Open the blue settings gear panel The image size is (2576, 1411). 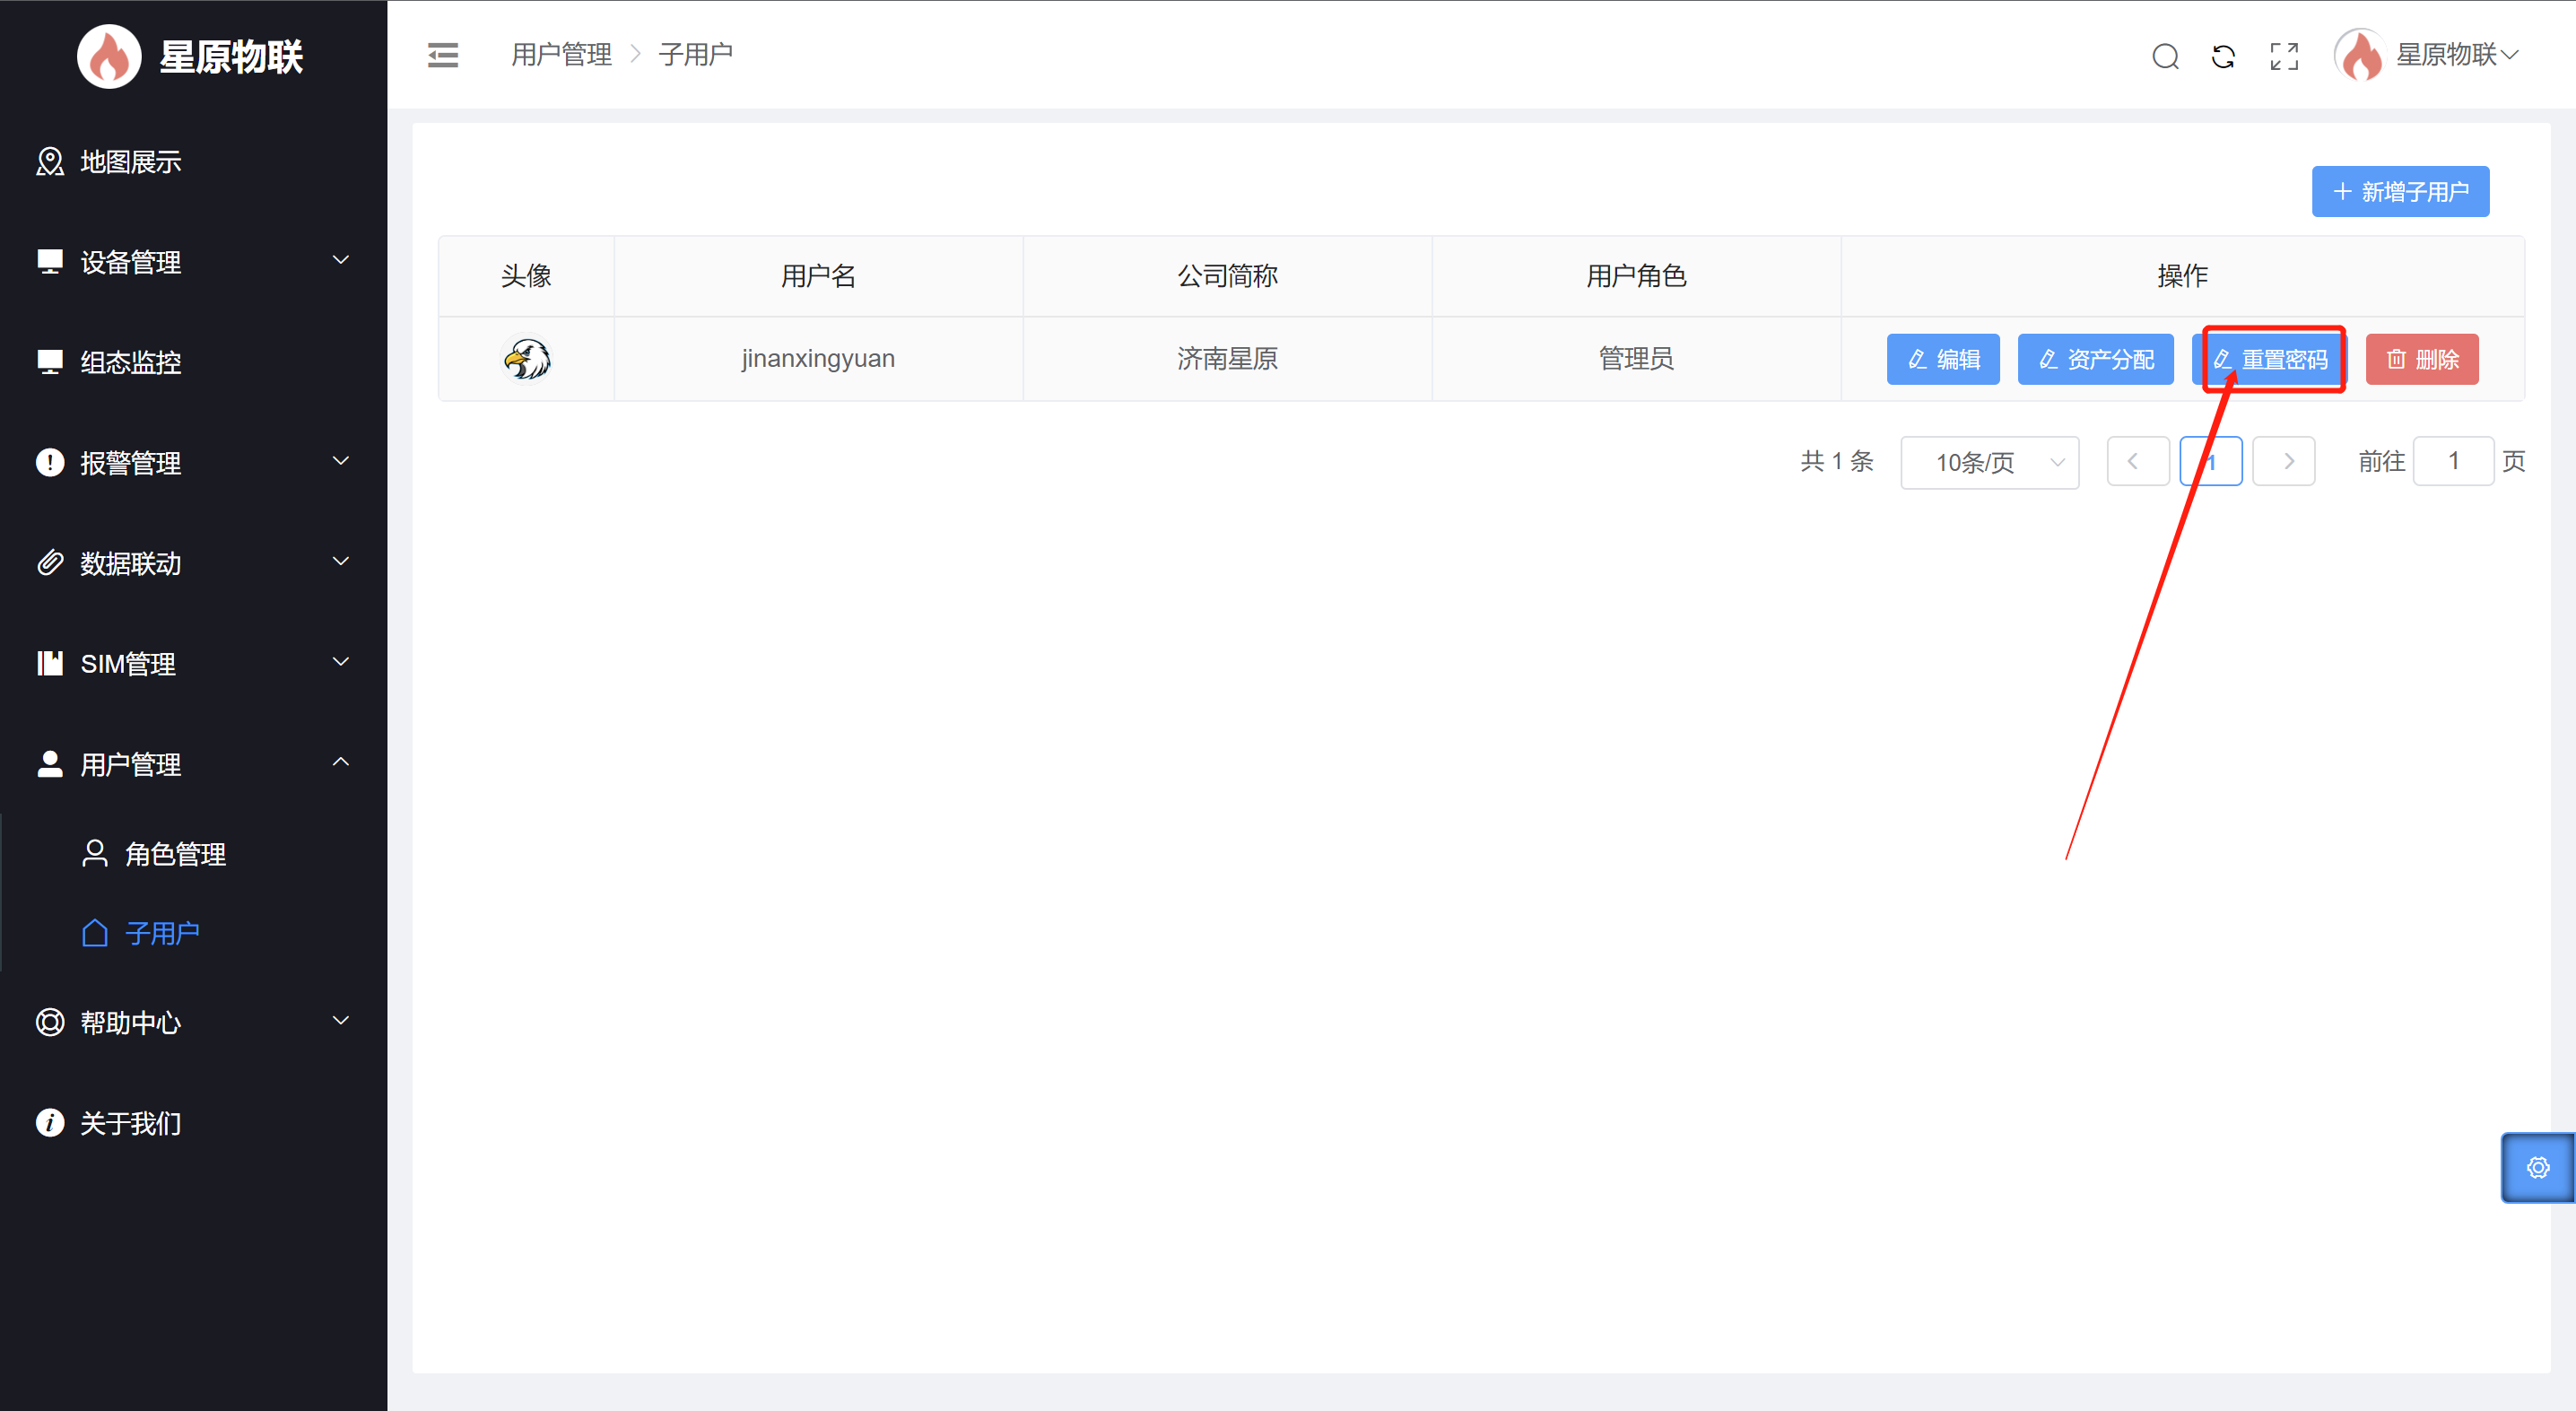pyautogui.click(x=2537, y=1167)
